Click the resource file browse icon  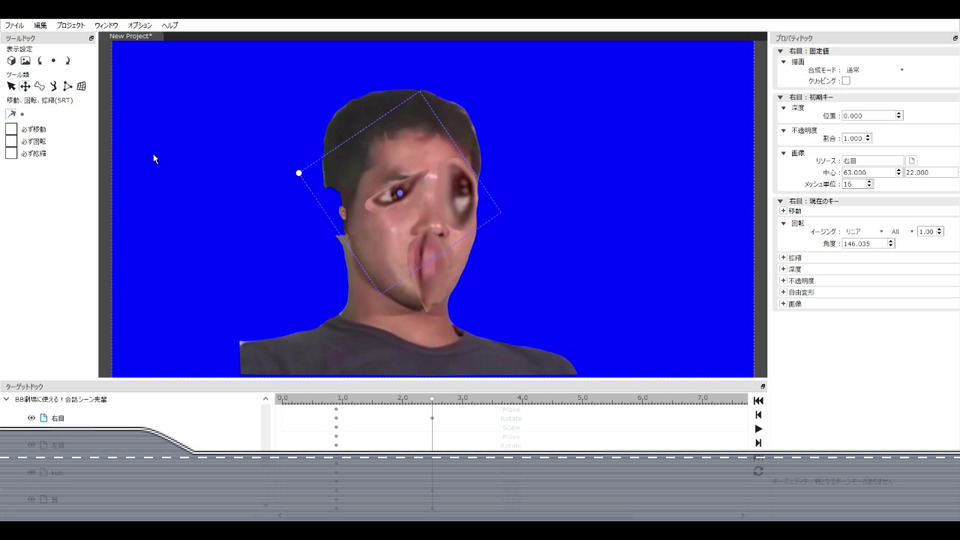coord(912,160)
